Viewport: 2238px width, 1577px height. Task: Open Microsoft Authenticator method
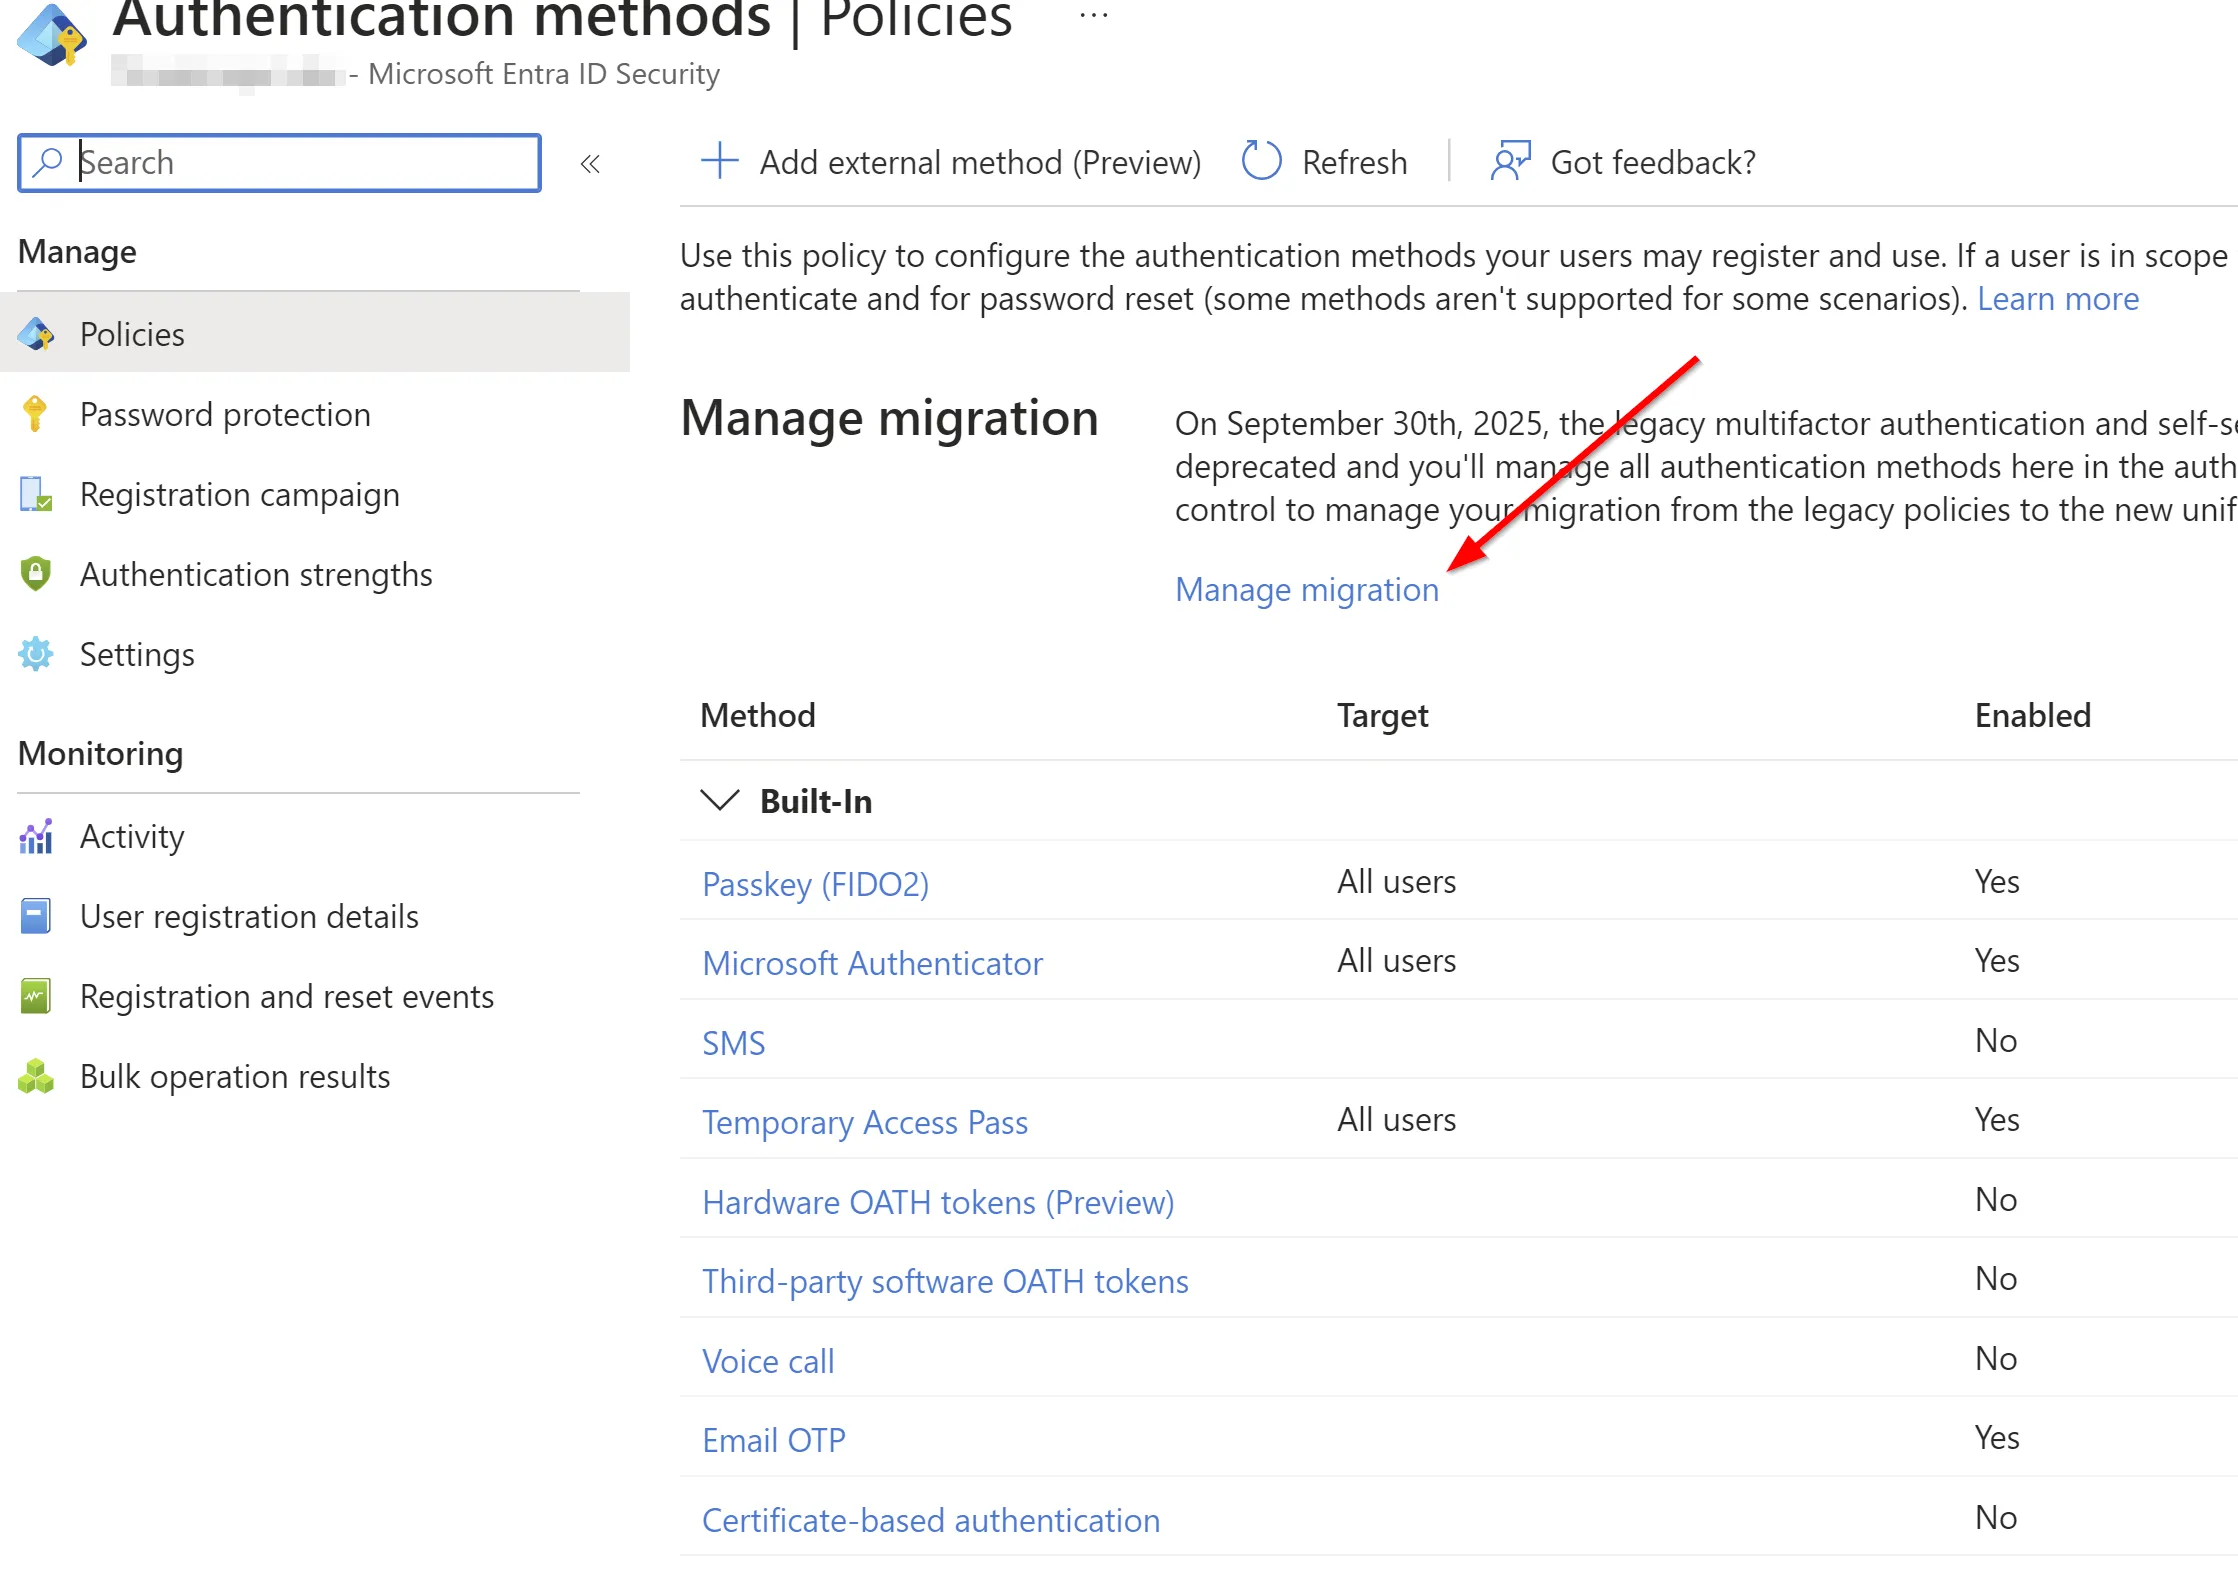(x=872, y=963)
